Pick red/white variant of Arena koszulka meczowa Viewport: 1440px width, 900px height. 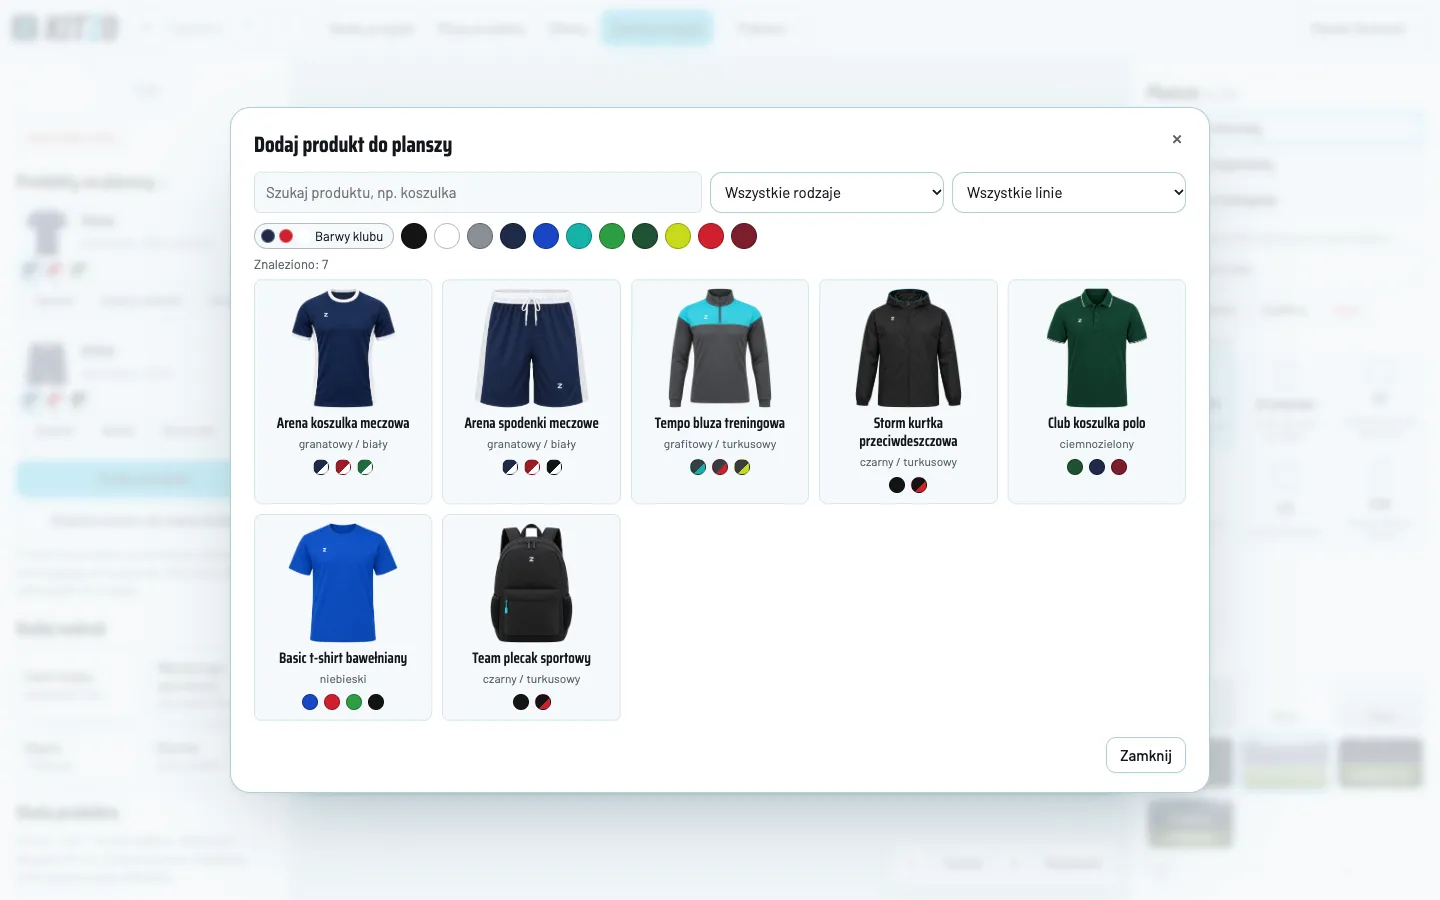(x=343, y=467)
